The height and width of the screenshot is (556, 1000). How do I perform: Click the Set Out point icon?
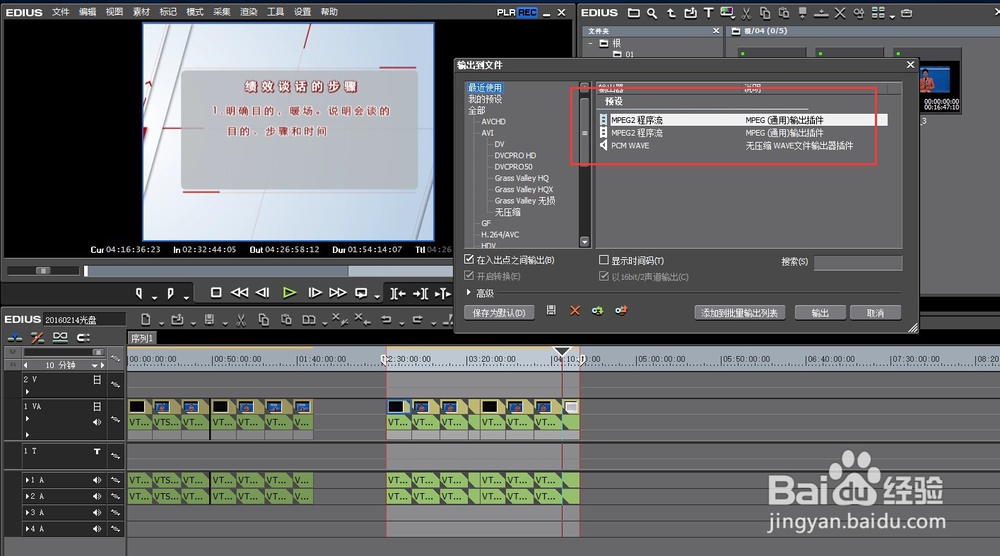[170, 293]
